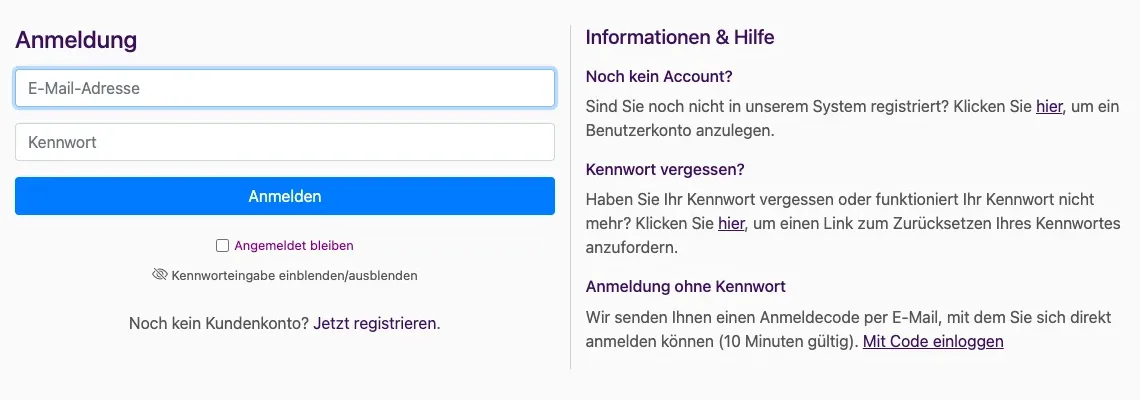Click the Angemeldet bleiben label text
This screenshot has width=1140, height=400.
pyautogui.click(x=294, y=246)
